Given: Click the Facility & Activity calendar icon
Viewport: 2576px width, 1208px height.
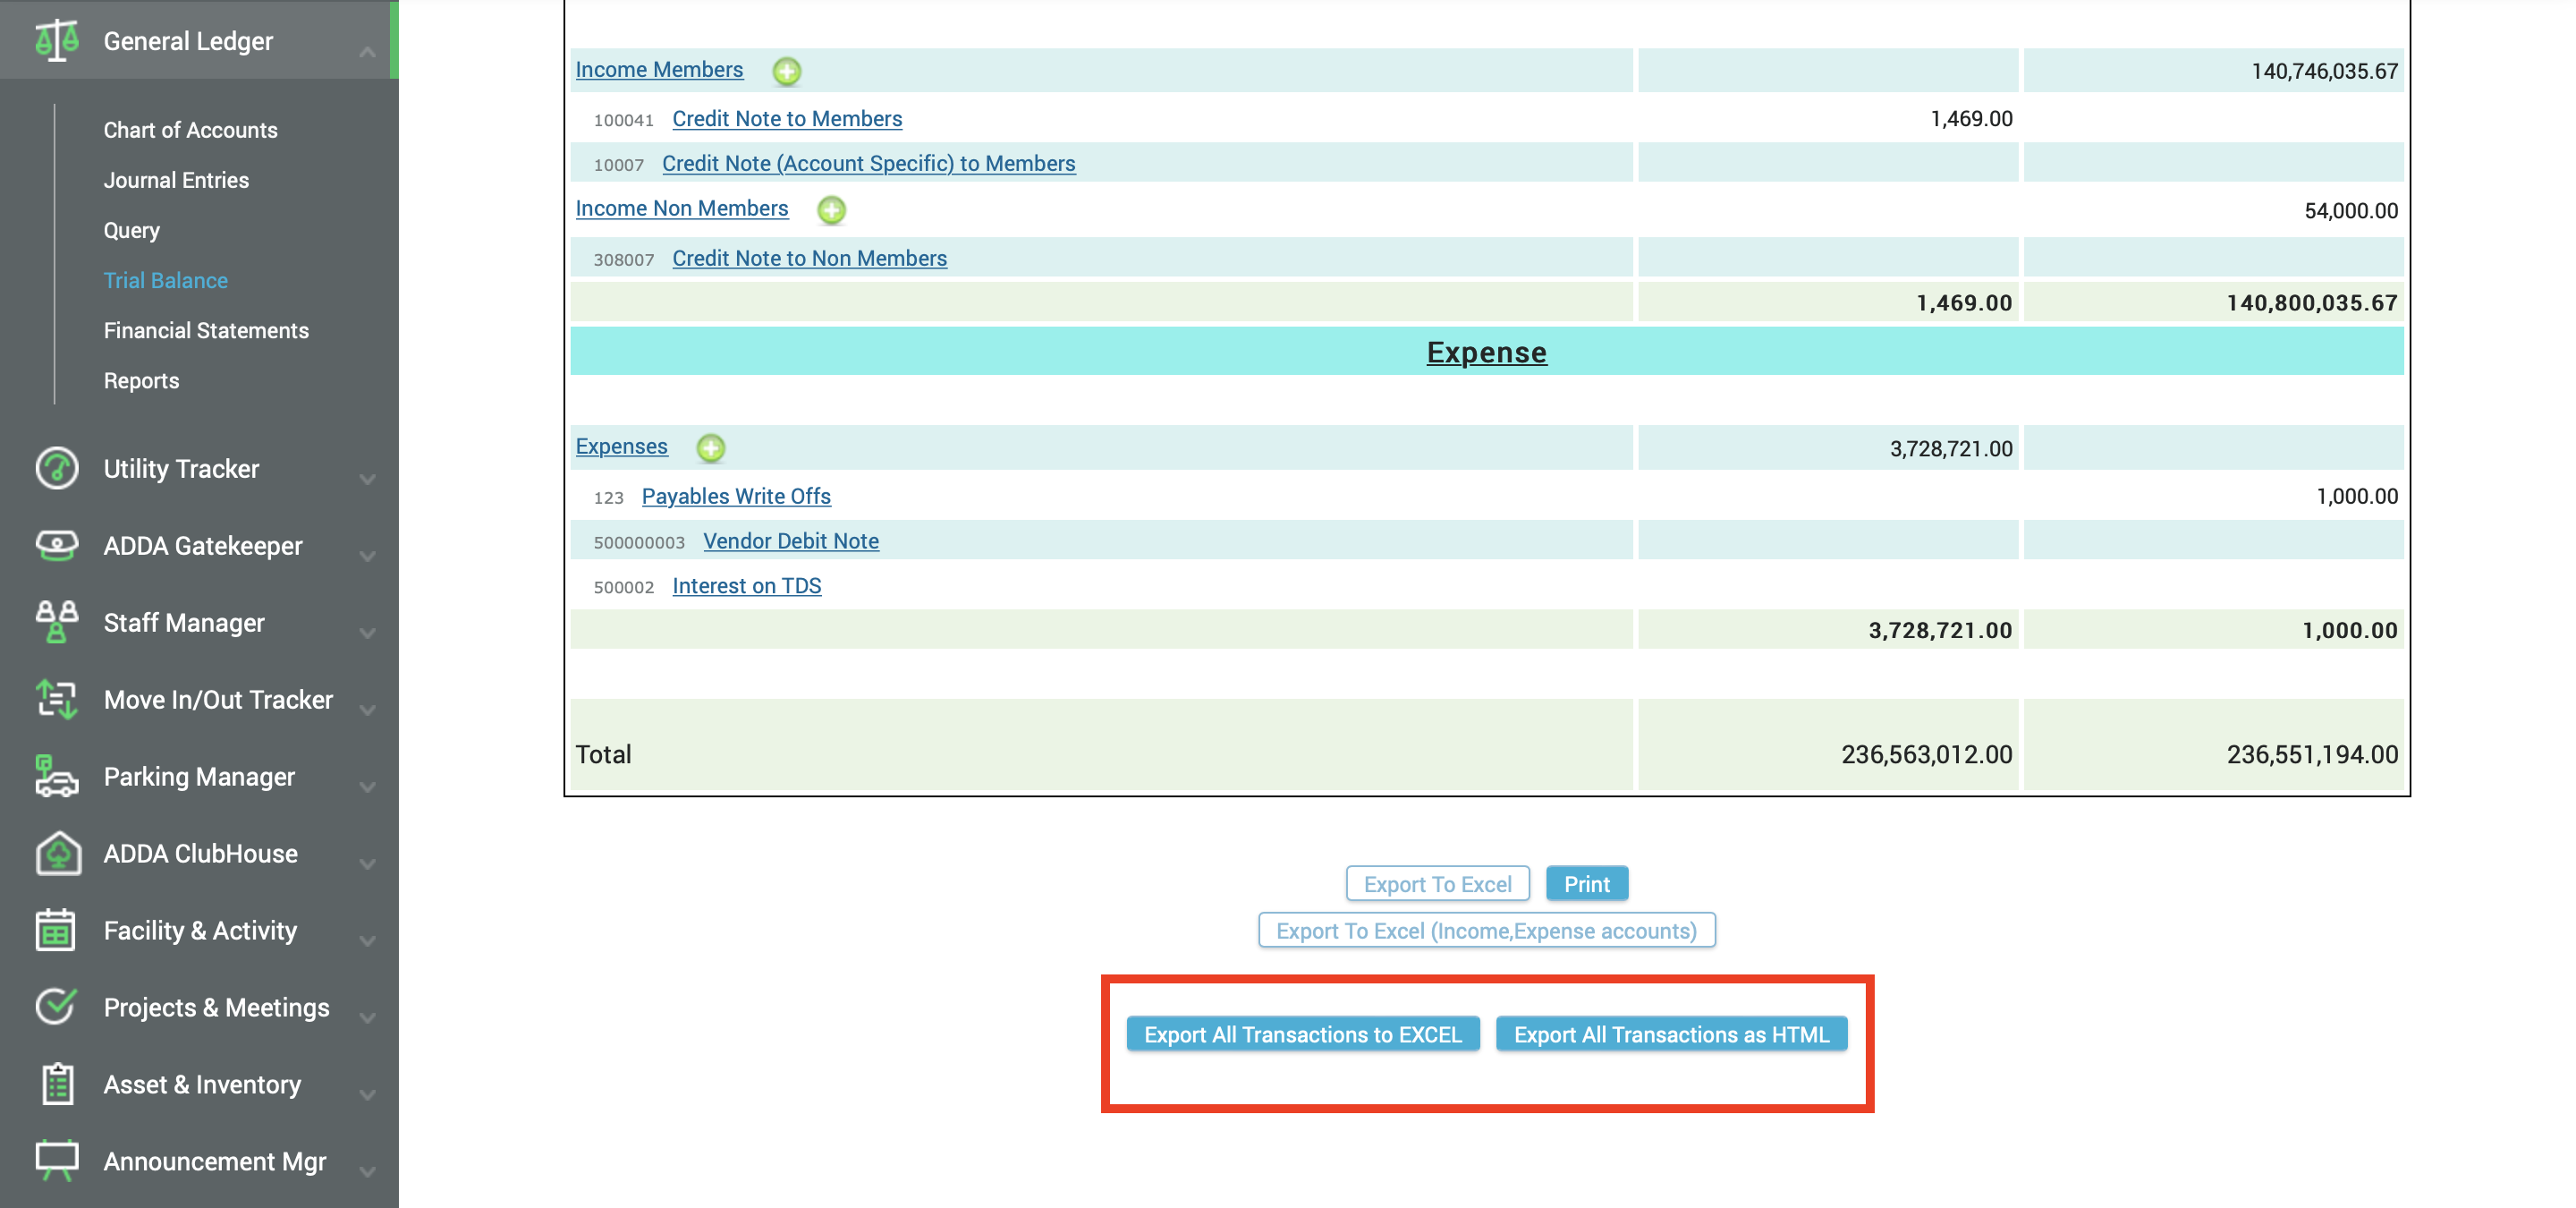Looking at the screenshot, I should [x=57, y=930].
